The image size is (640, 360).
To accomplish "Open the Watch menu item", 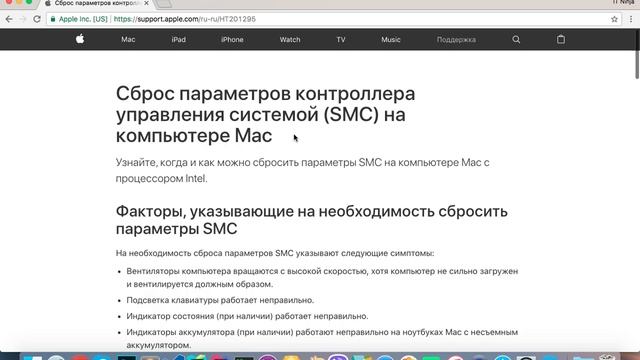I will [x=290, y=40].
